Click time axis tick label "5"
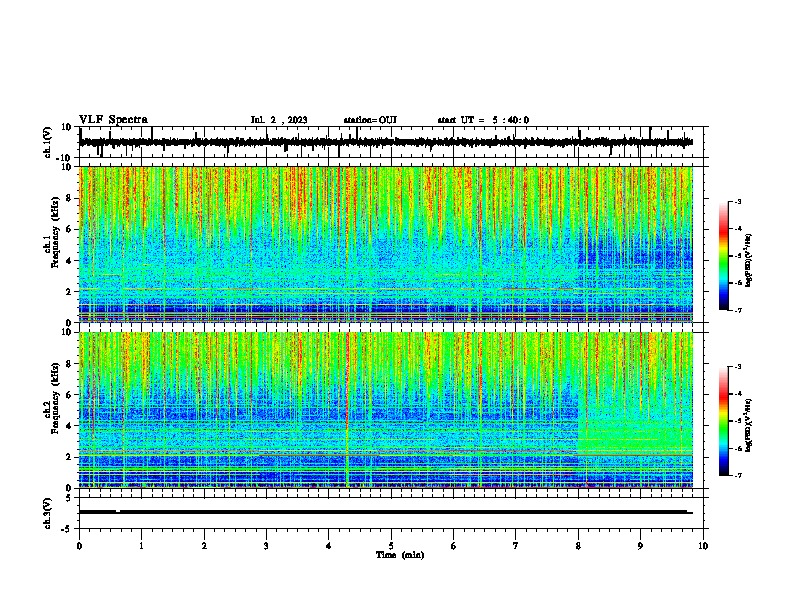This screenshot has height=612, width=792. pos(391,546)
